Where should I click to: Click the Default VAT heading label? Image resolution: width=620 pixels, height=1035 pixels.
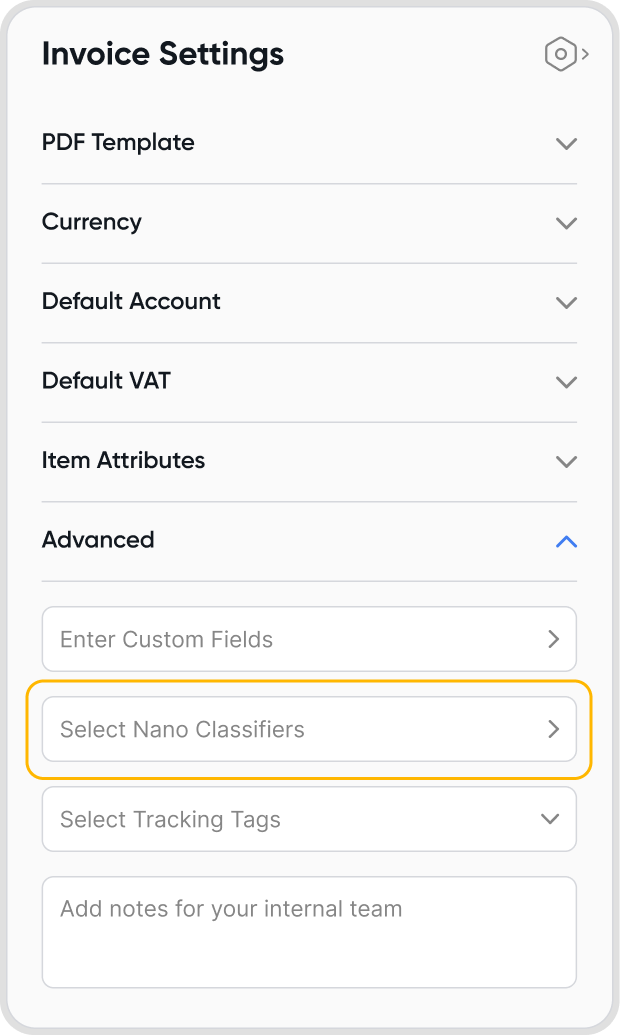pos(106,380)
